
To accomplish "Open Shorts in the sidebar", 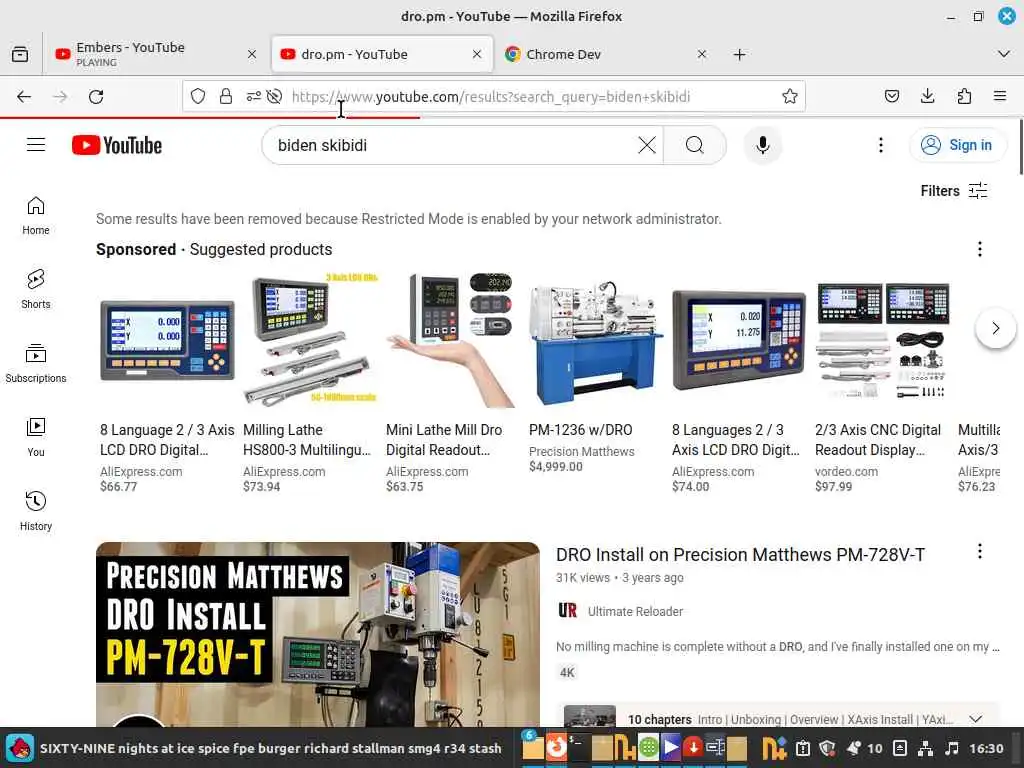I will (36, 289).
